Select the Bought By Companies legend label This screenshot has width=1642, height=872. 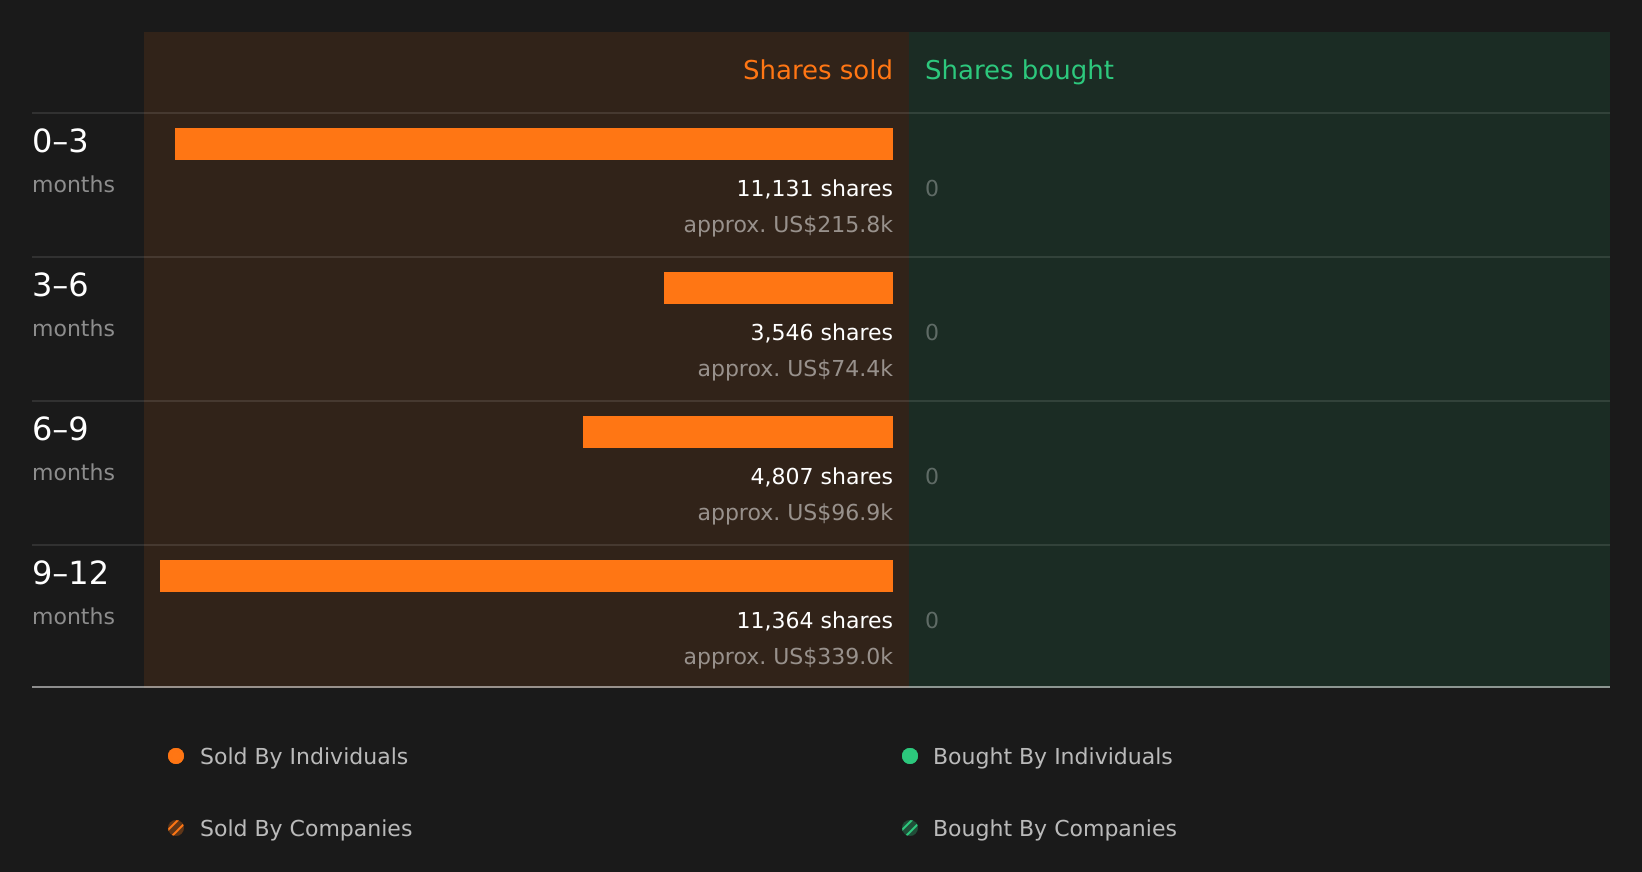(1055, 829)
